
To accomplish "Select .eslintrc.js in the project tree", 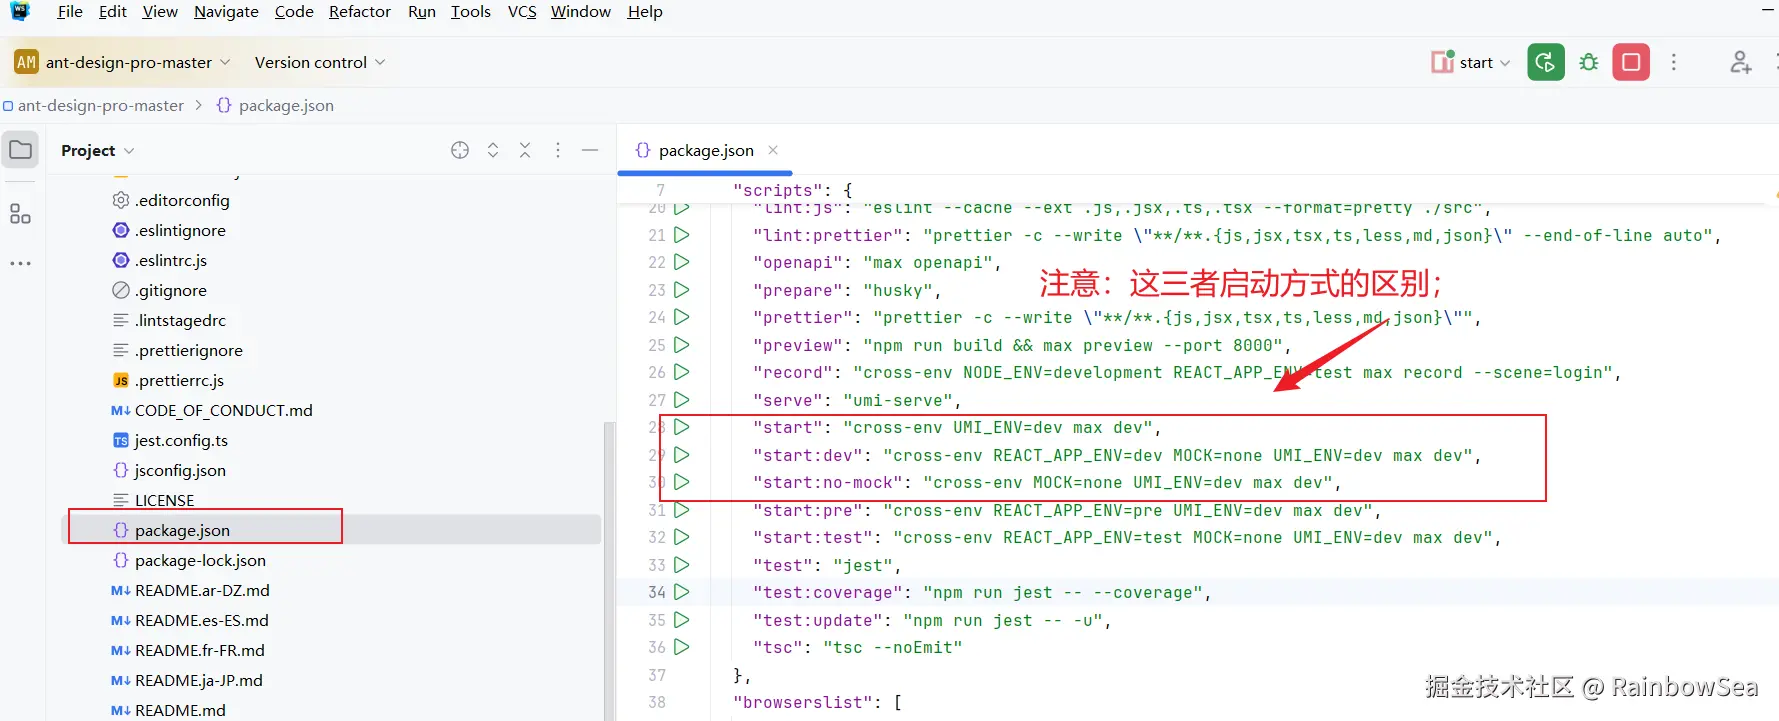I will [171, 260].
